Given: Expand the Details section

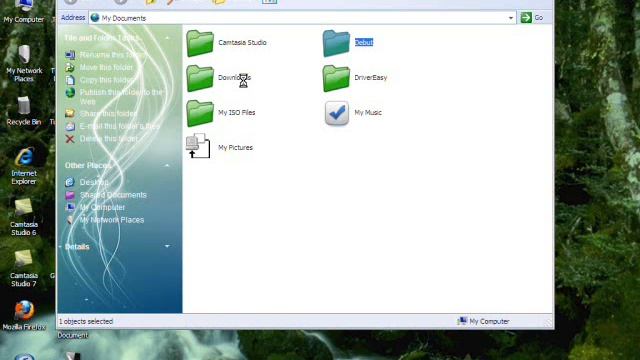Looking at the screenshot, I should point(167,246).
